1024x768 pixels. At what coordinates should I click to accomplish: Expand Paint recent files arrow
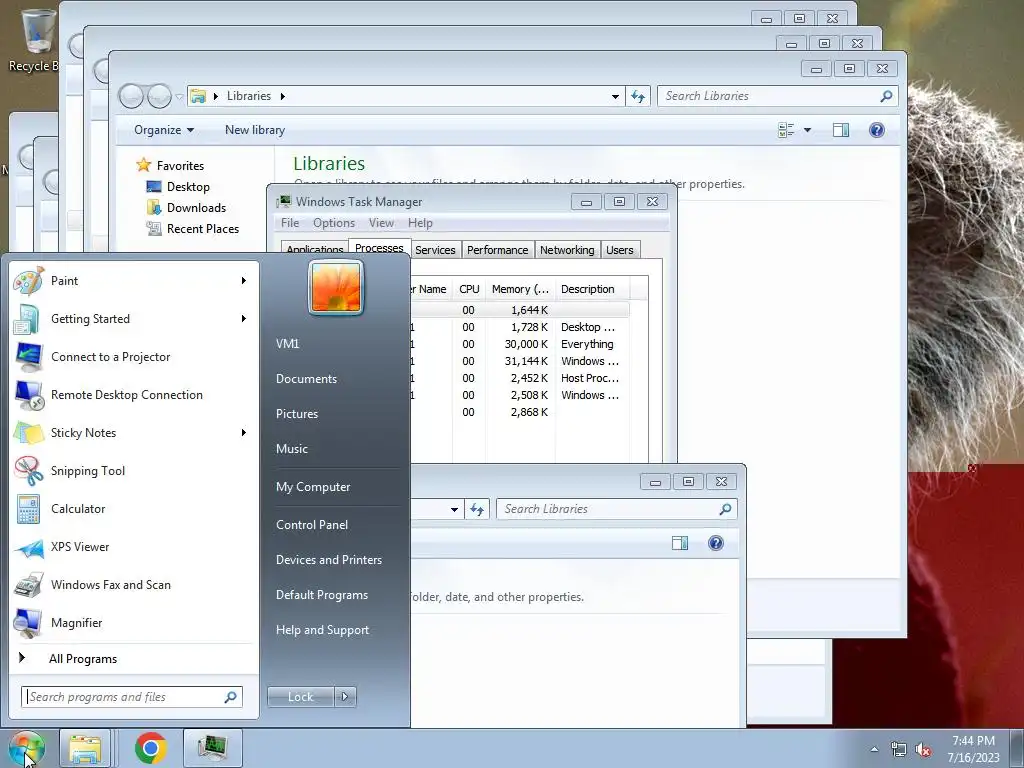click(244, 281)
